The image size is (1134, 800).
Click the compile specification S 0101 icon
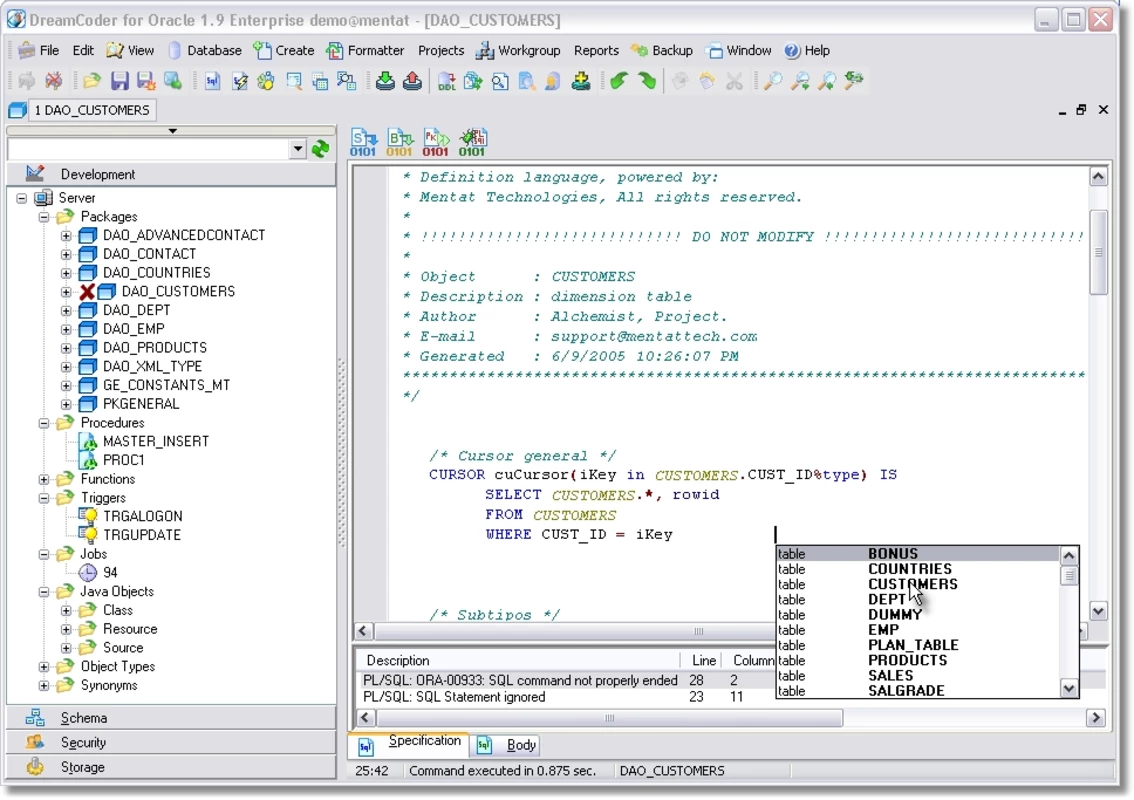[x=363, y=142]
